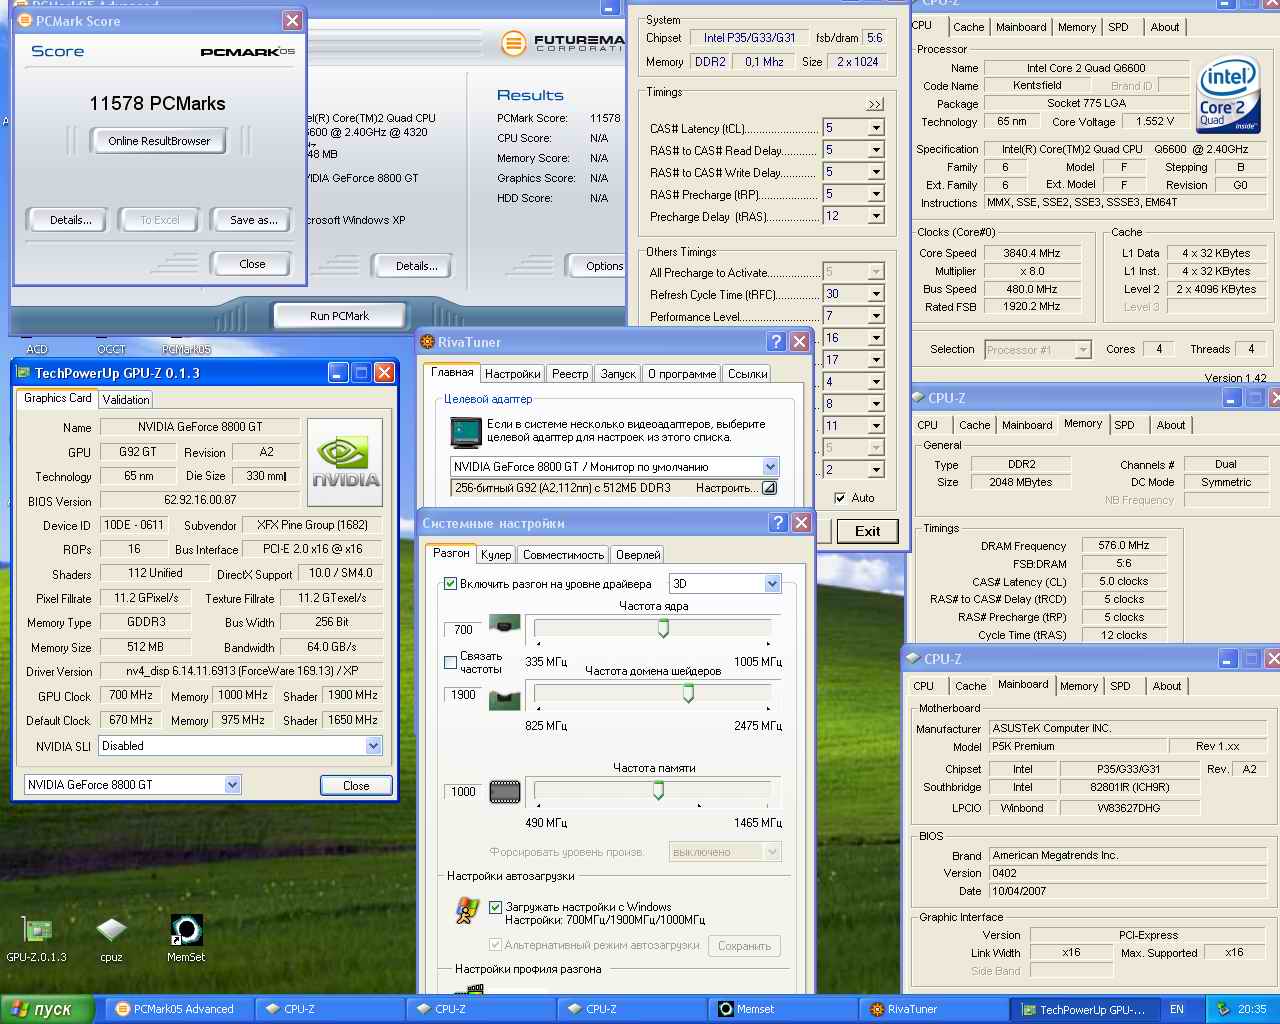The image size is (1280, 1024).
Task: Toggle load settings with Windows checkbox
Action: [x=495, y=907]
